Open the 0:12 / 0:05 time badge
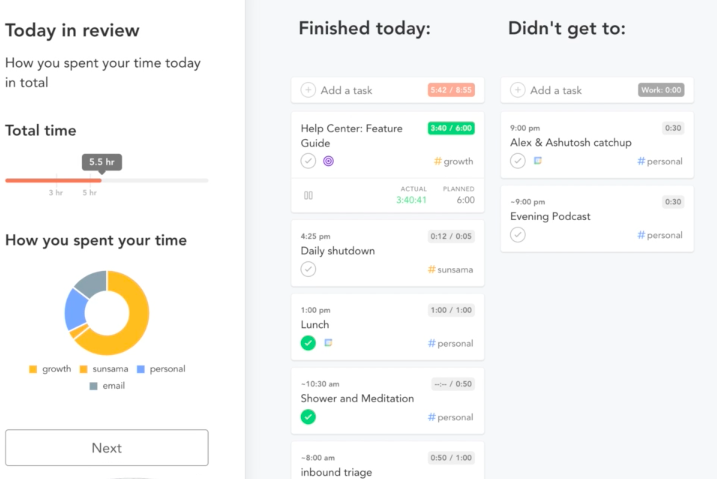The width and height of the screenshot is (717, 479). 451,236
